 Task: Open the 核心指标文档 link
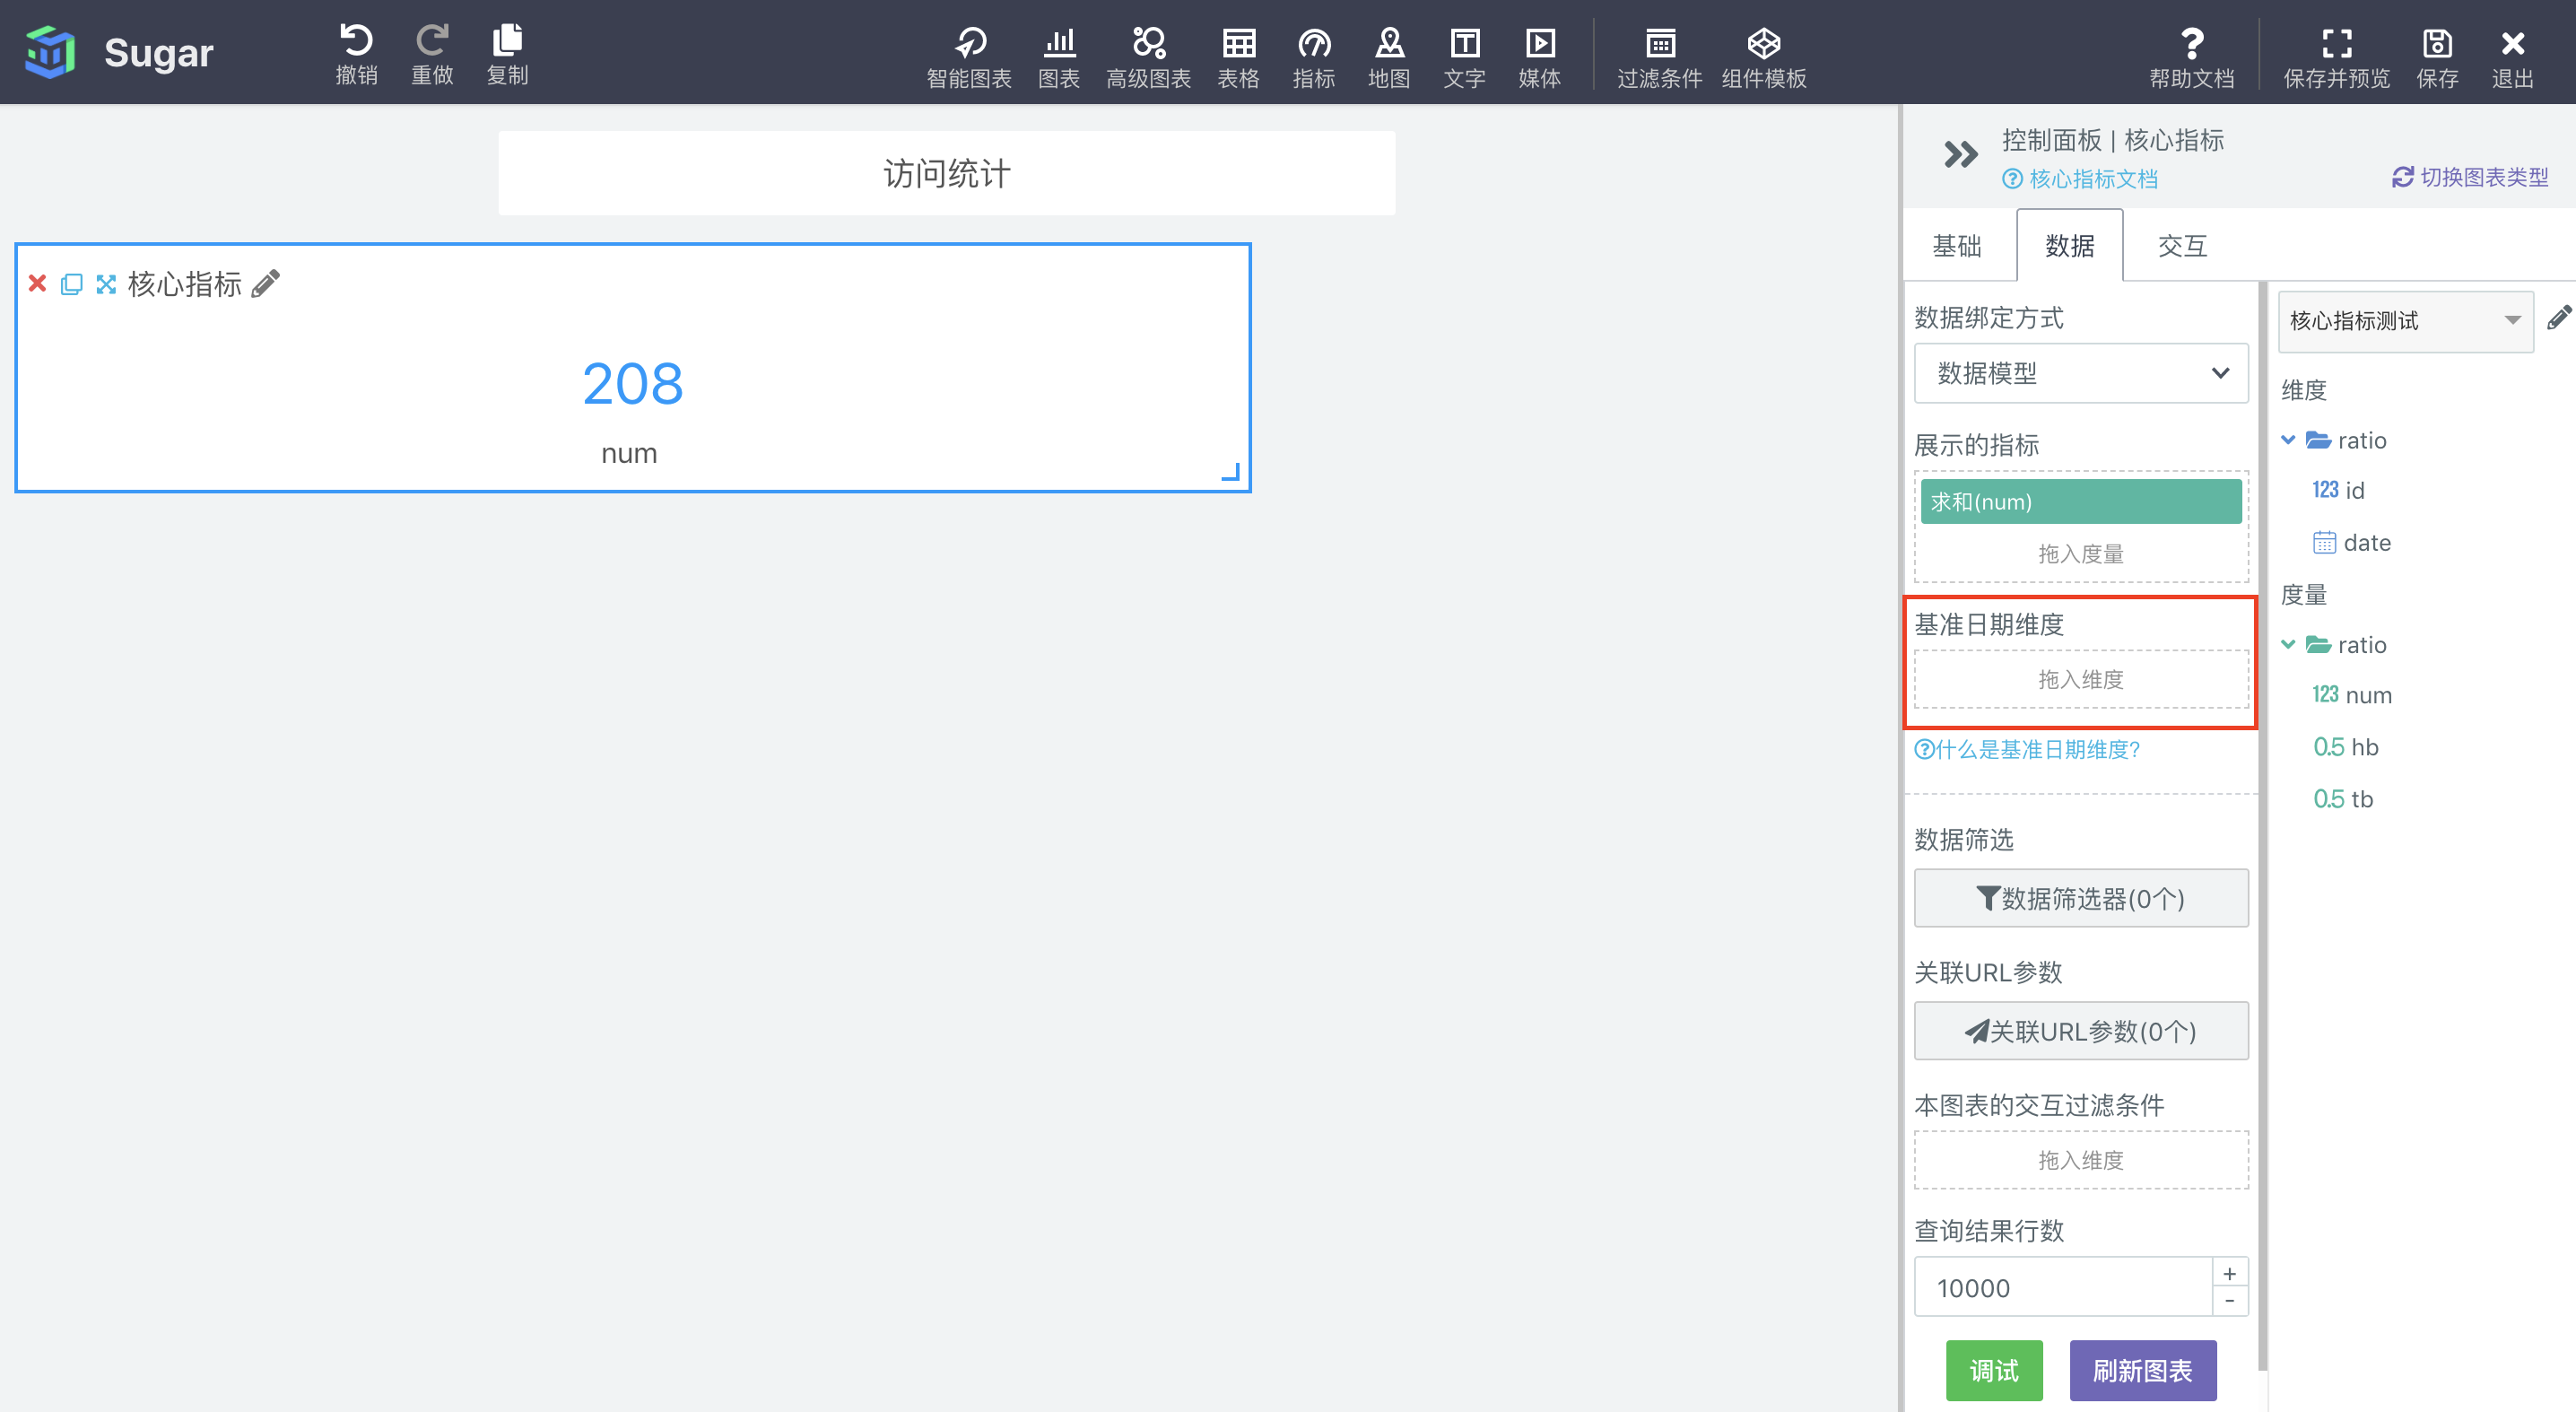pyautogui.click(x=2080, y=179)
